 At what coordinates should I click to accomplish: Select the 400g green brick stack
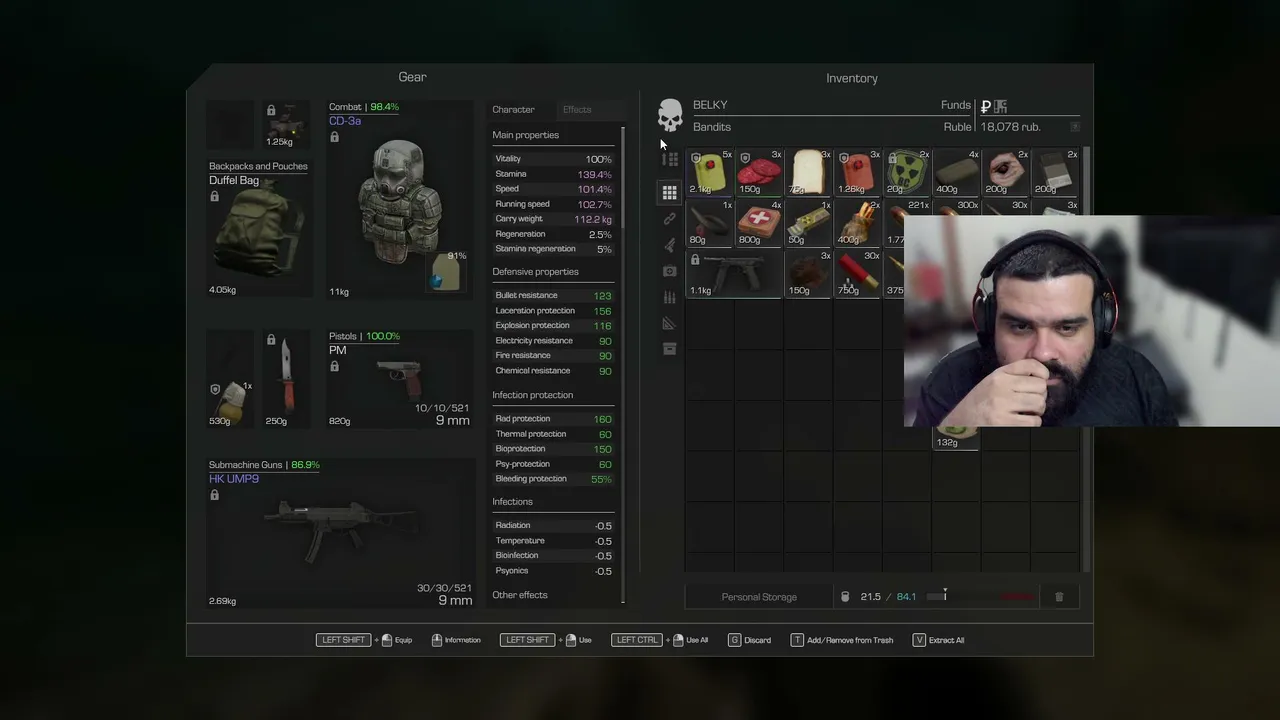point(955,172)
